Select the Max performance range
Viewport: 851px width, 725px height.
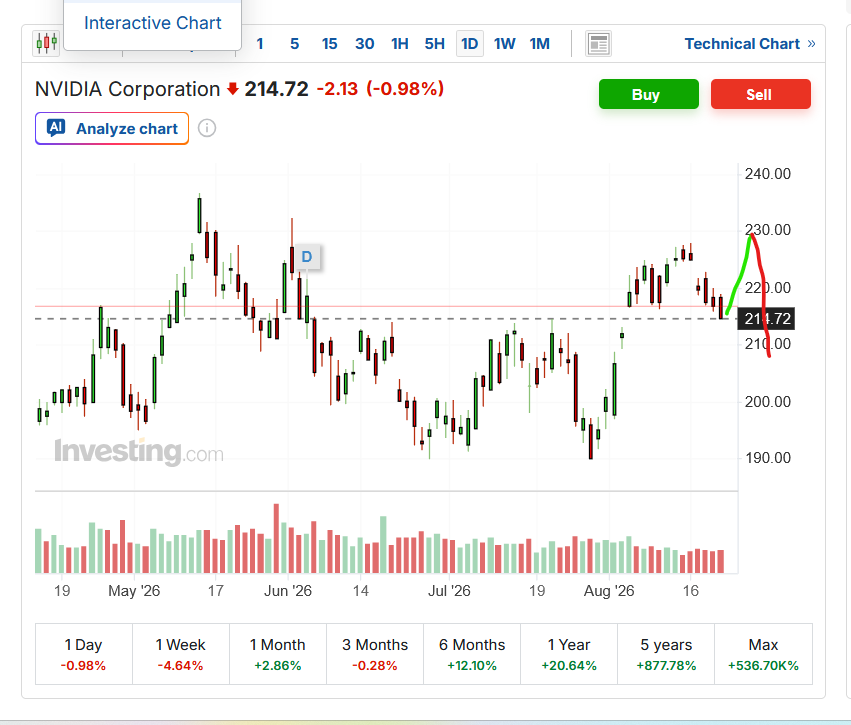[x=763, y=654]
